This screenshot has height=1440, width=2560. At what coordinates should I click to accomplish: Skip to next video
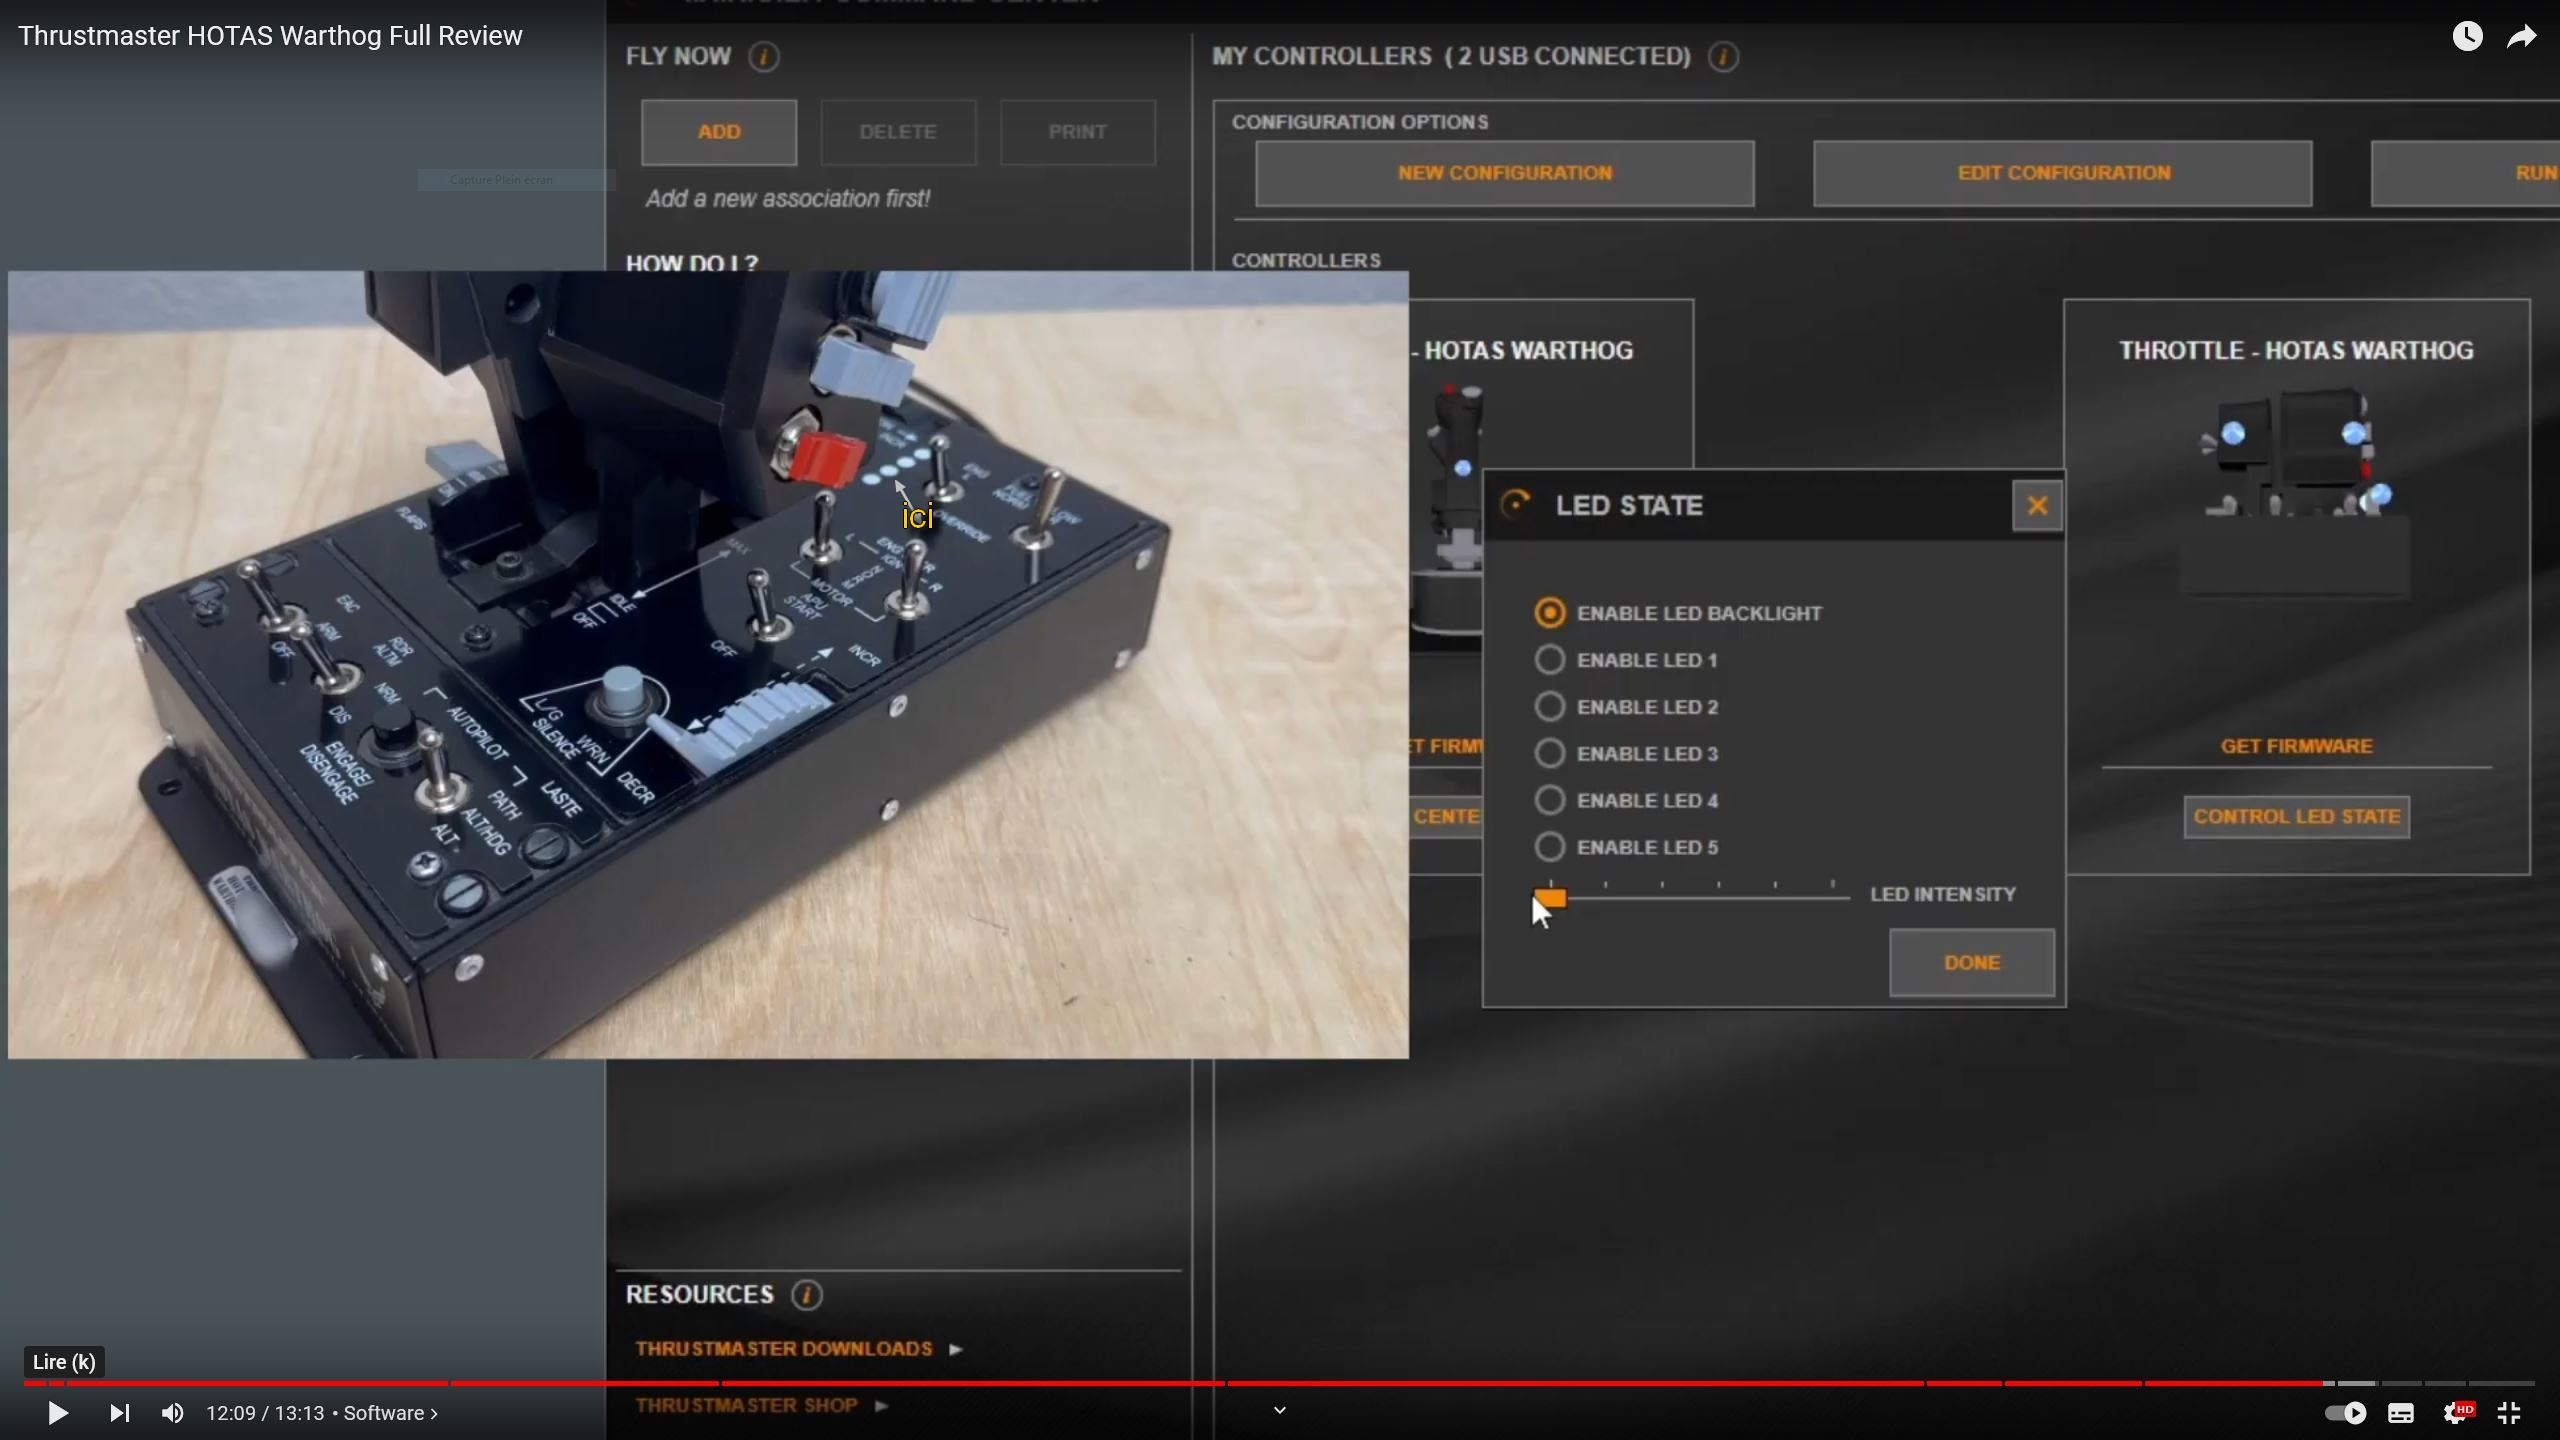119,1413
